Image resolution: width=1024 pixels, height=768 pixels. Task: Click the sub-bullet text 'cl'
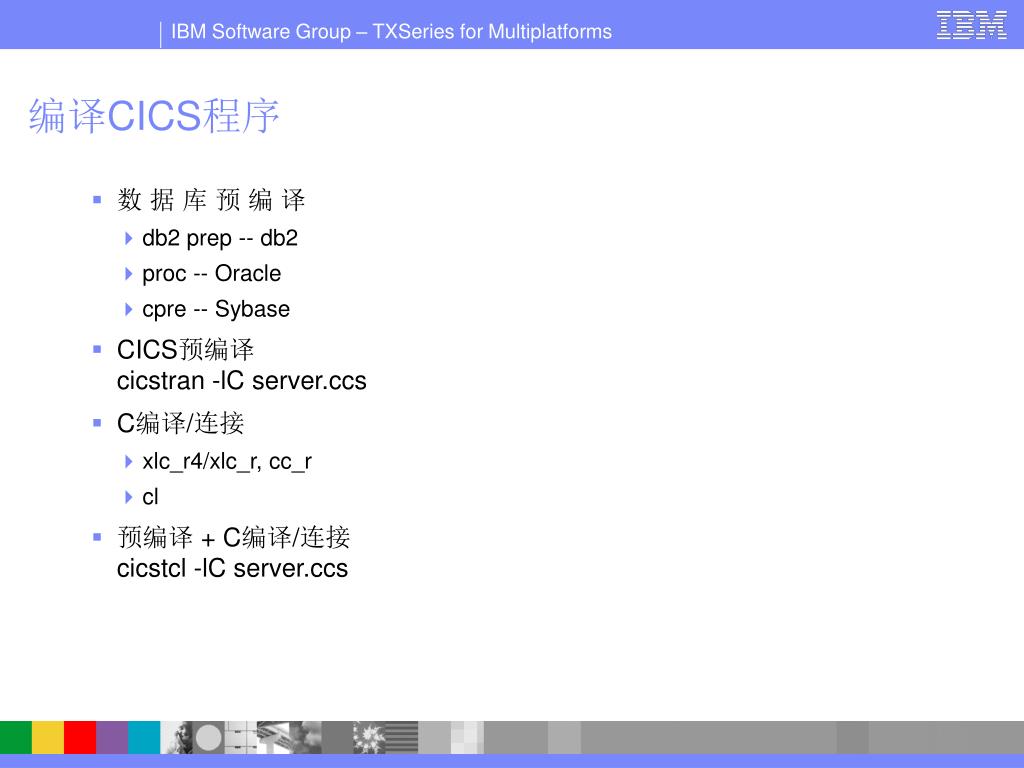click(150, 497)
